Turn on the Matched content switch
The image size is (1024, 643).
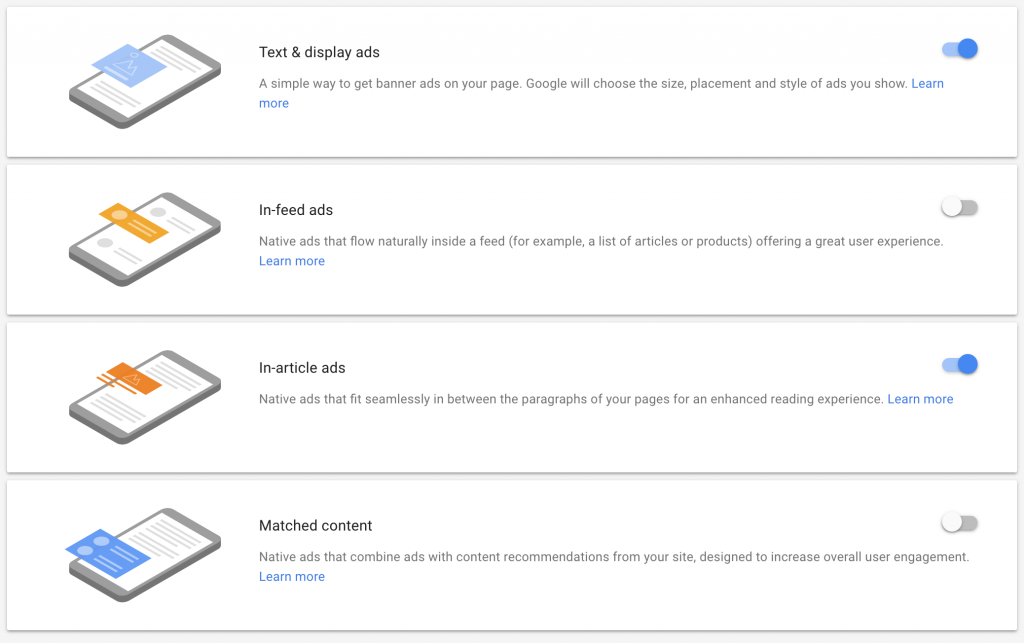coord(959,522)
